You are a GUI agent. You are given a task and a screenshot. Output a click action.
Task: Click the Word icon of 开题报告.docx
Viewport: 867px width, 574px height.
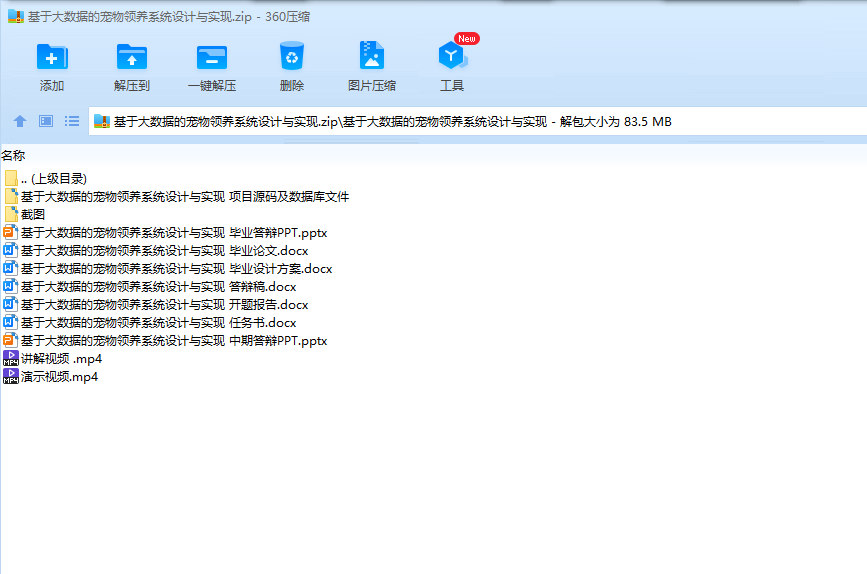click(11, 304)
